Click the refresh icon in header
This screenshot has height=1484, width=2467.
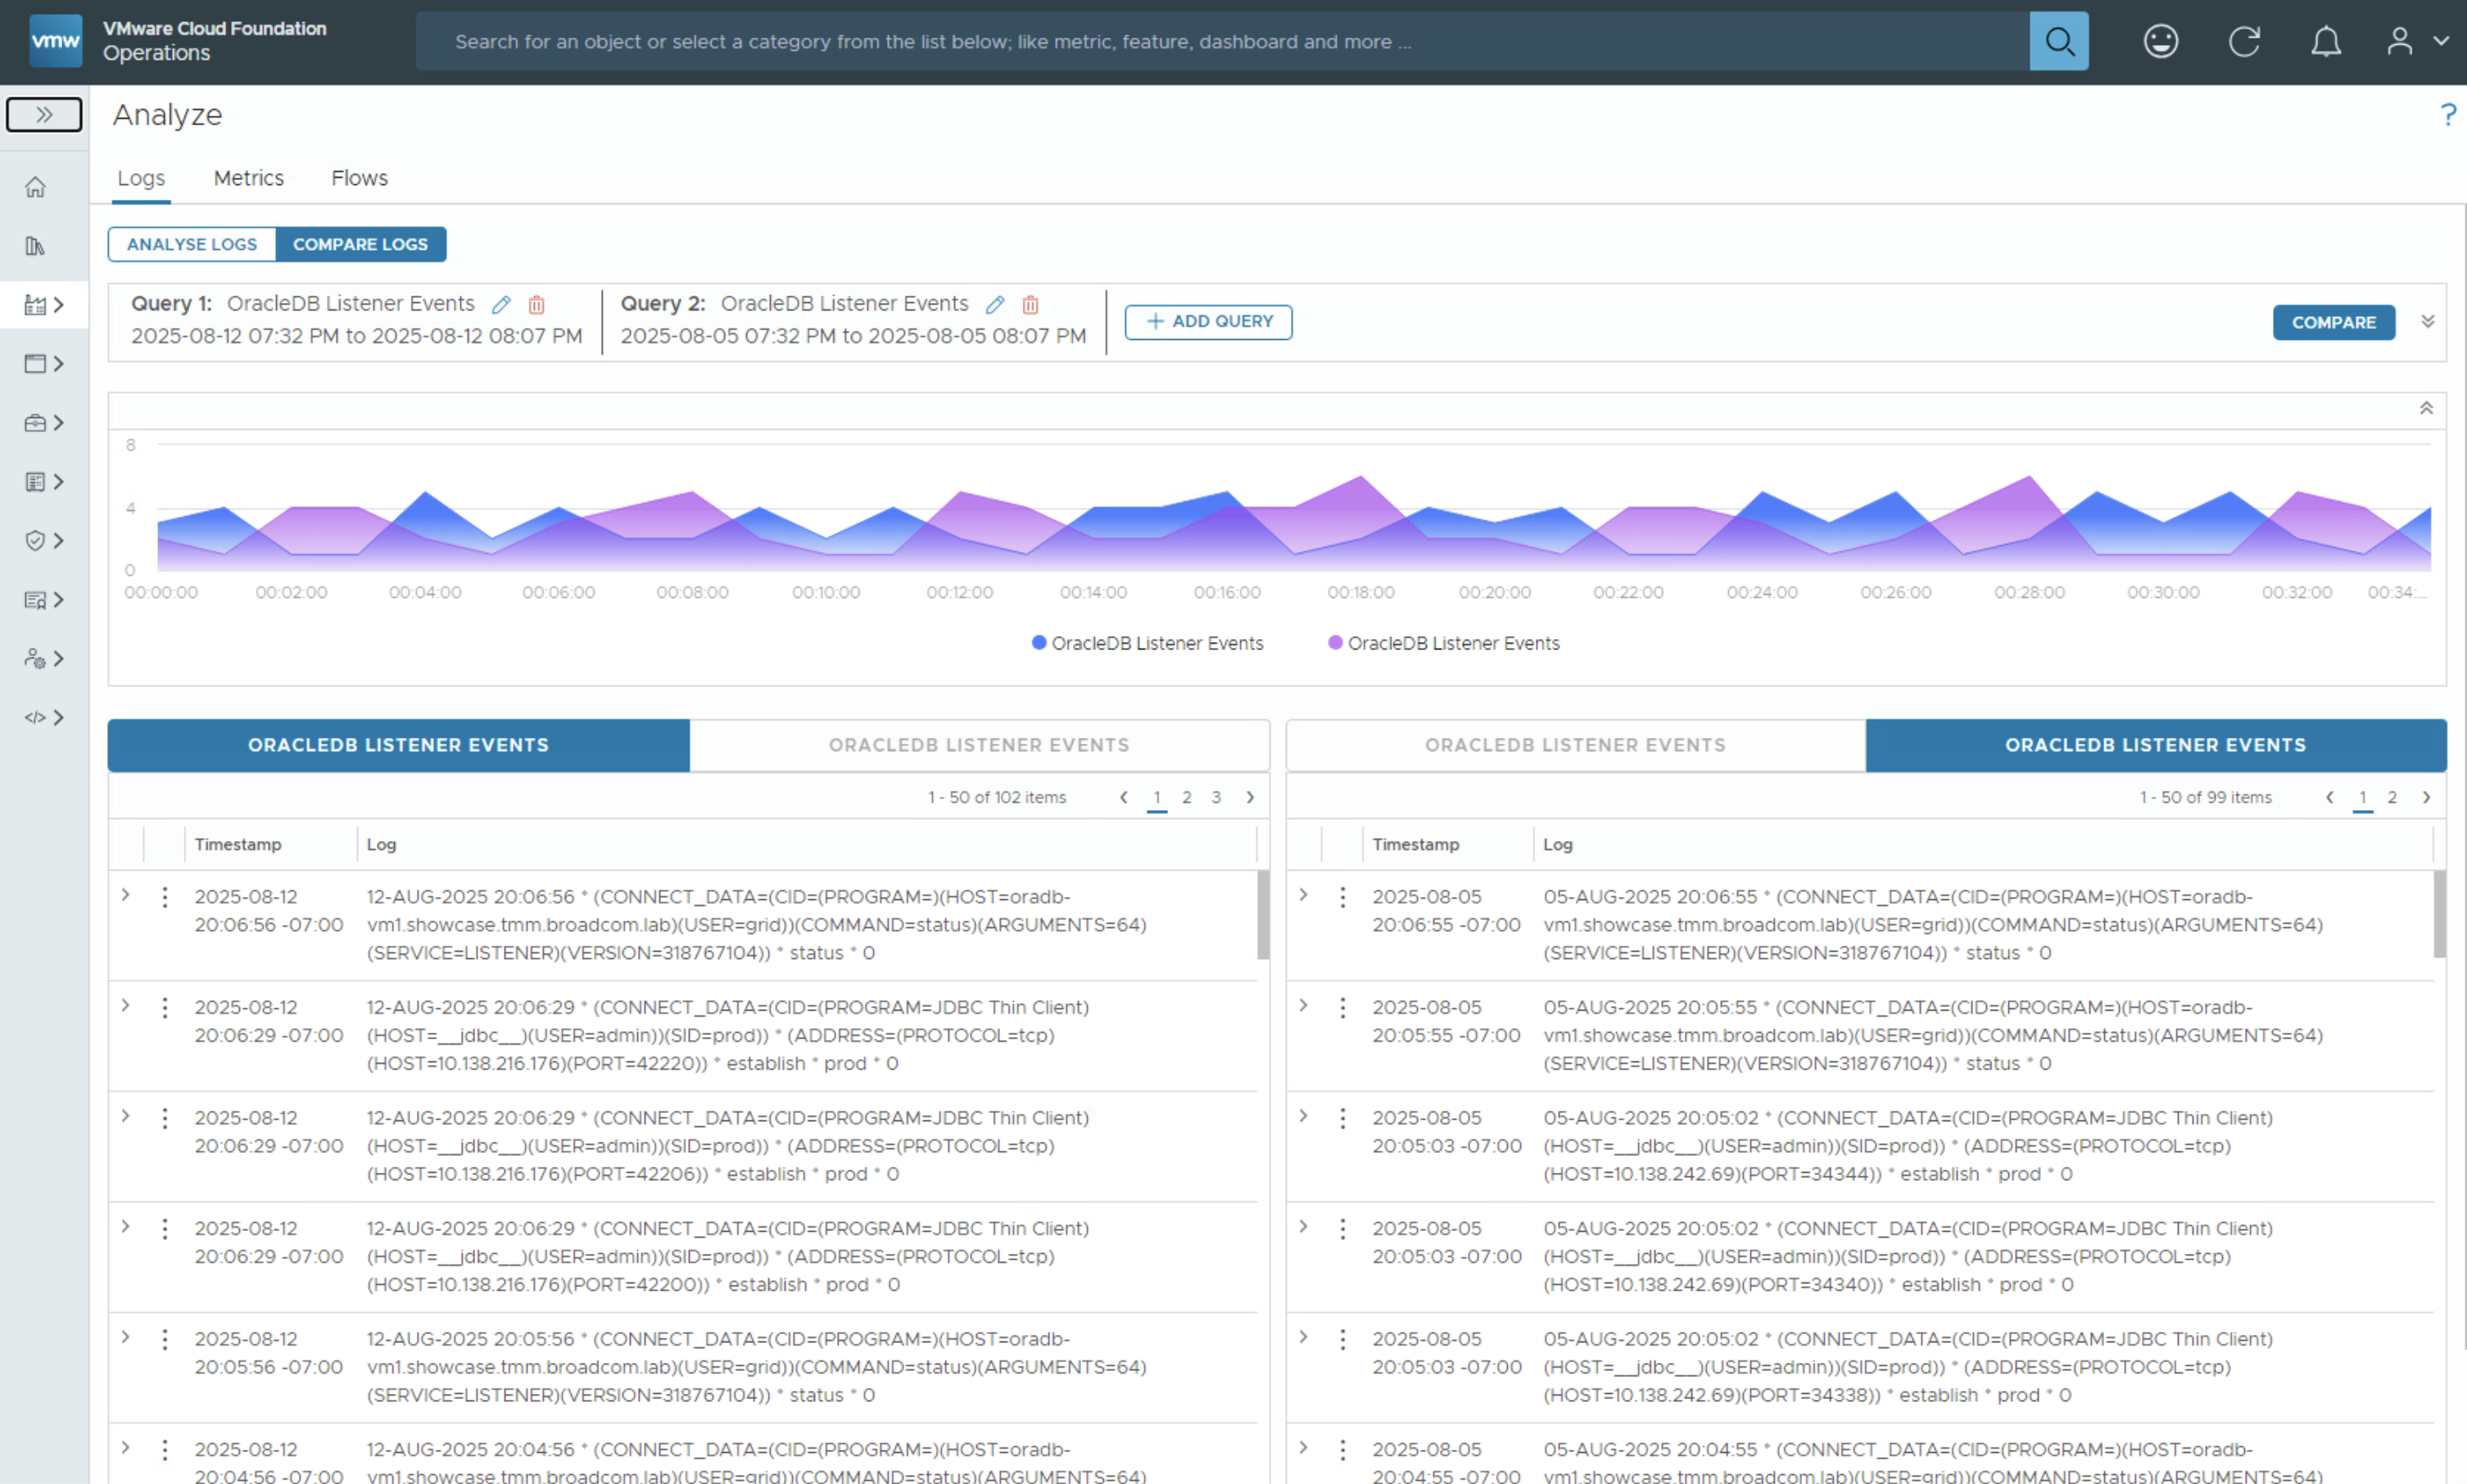point(2243,41)
